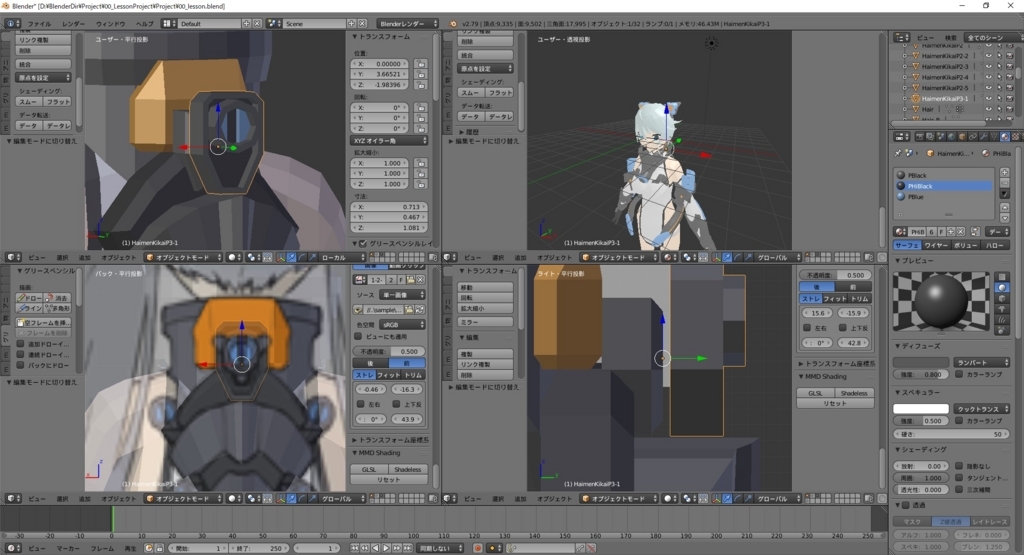Click the record auto-keyframe button in the timeline

pos(478,548)
